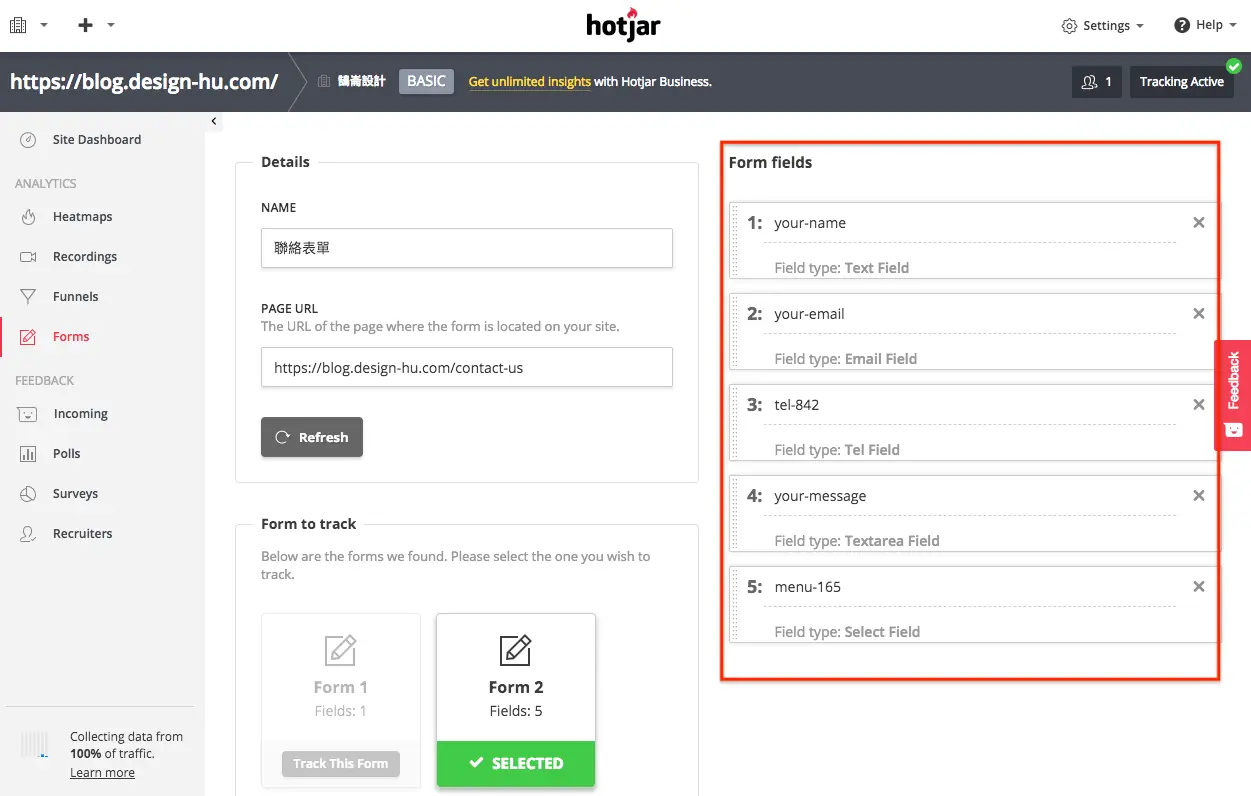Open Recordings in the sidebar

(85, 257)
